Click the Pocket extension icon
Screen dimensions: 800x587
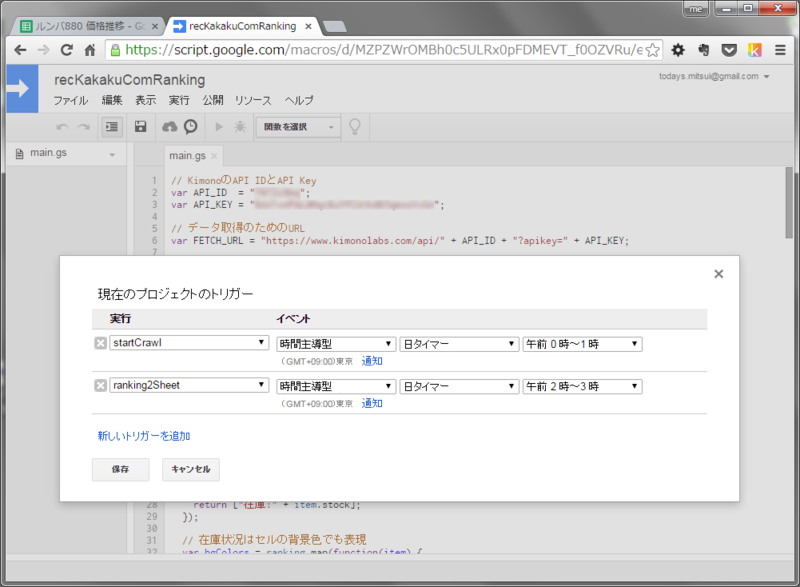[729, 50]
